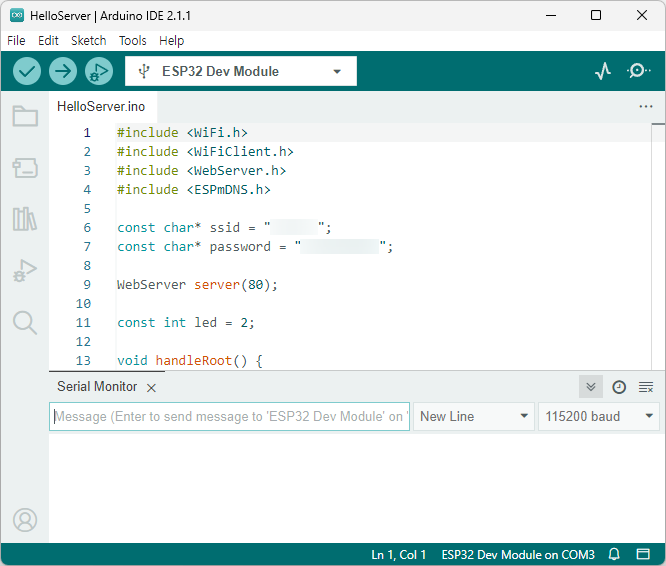Click code line '#include <WiFi.h>'
This screenshot has width=666, height=566.
pyautogui.click(x=182, y=133)
